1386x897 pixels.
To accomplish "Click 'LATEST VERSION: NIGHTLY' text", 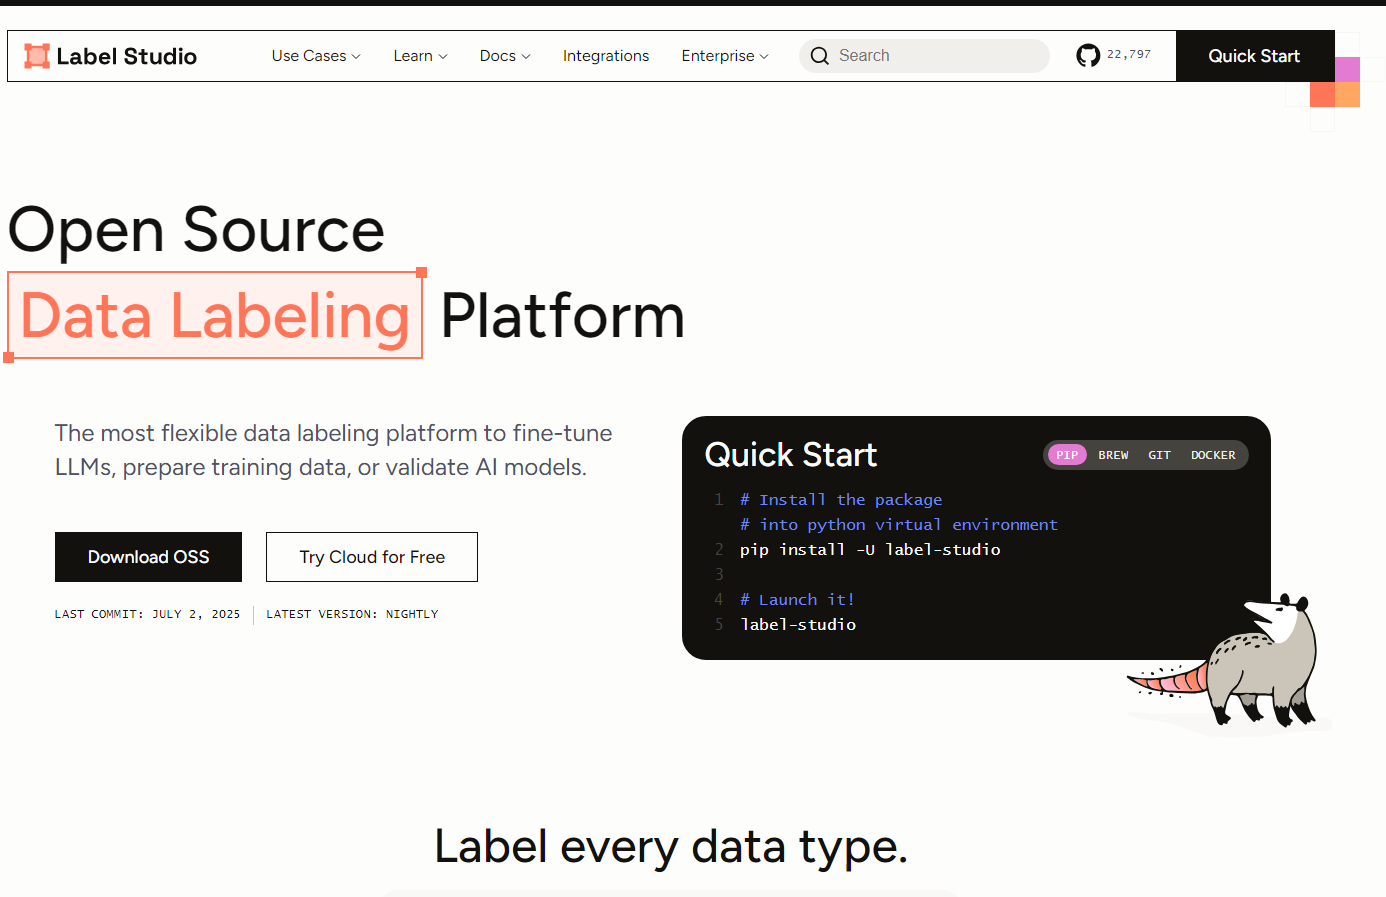I will click(352, 614).
